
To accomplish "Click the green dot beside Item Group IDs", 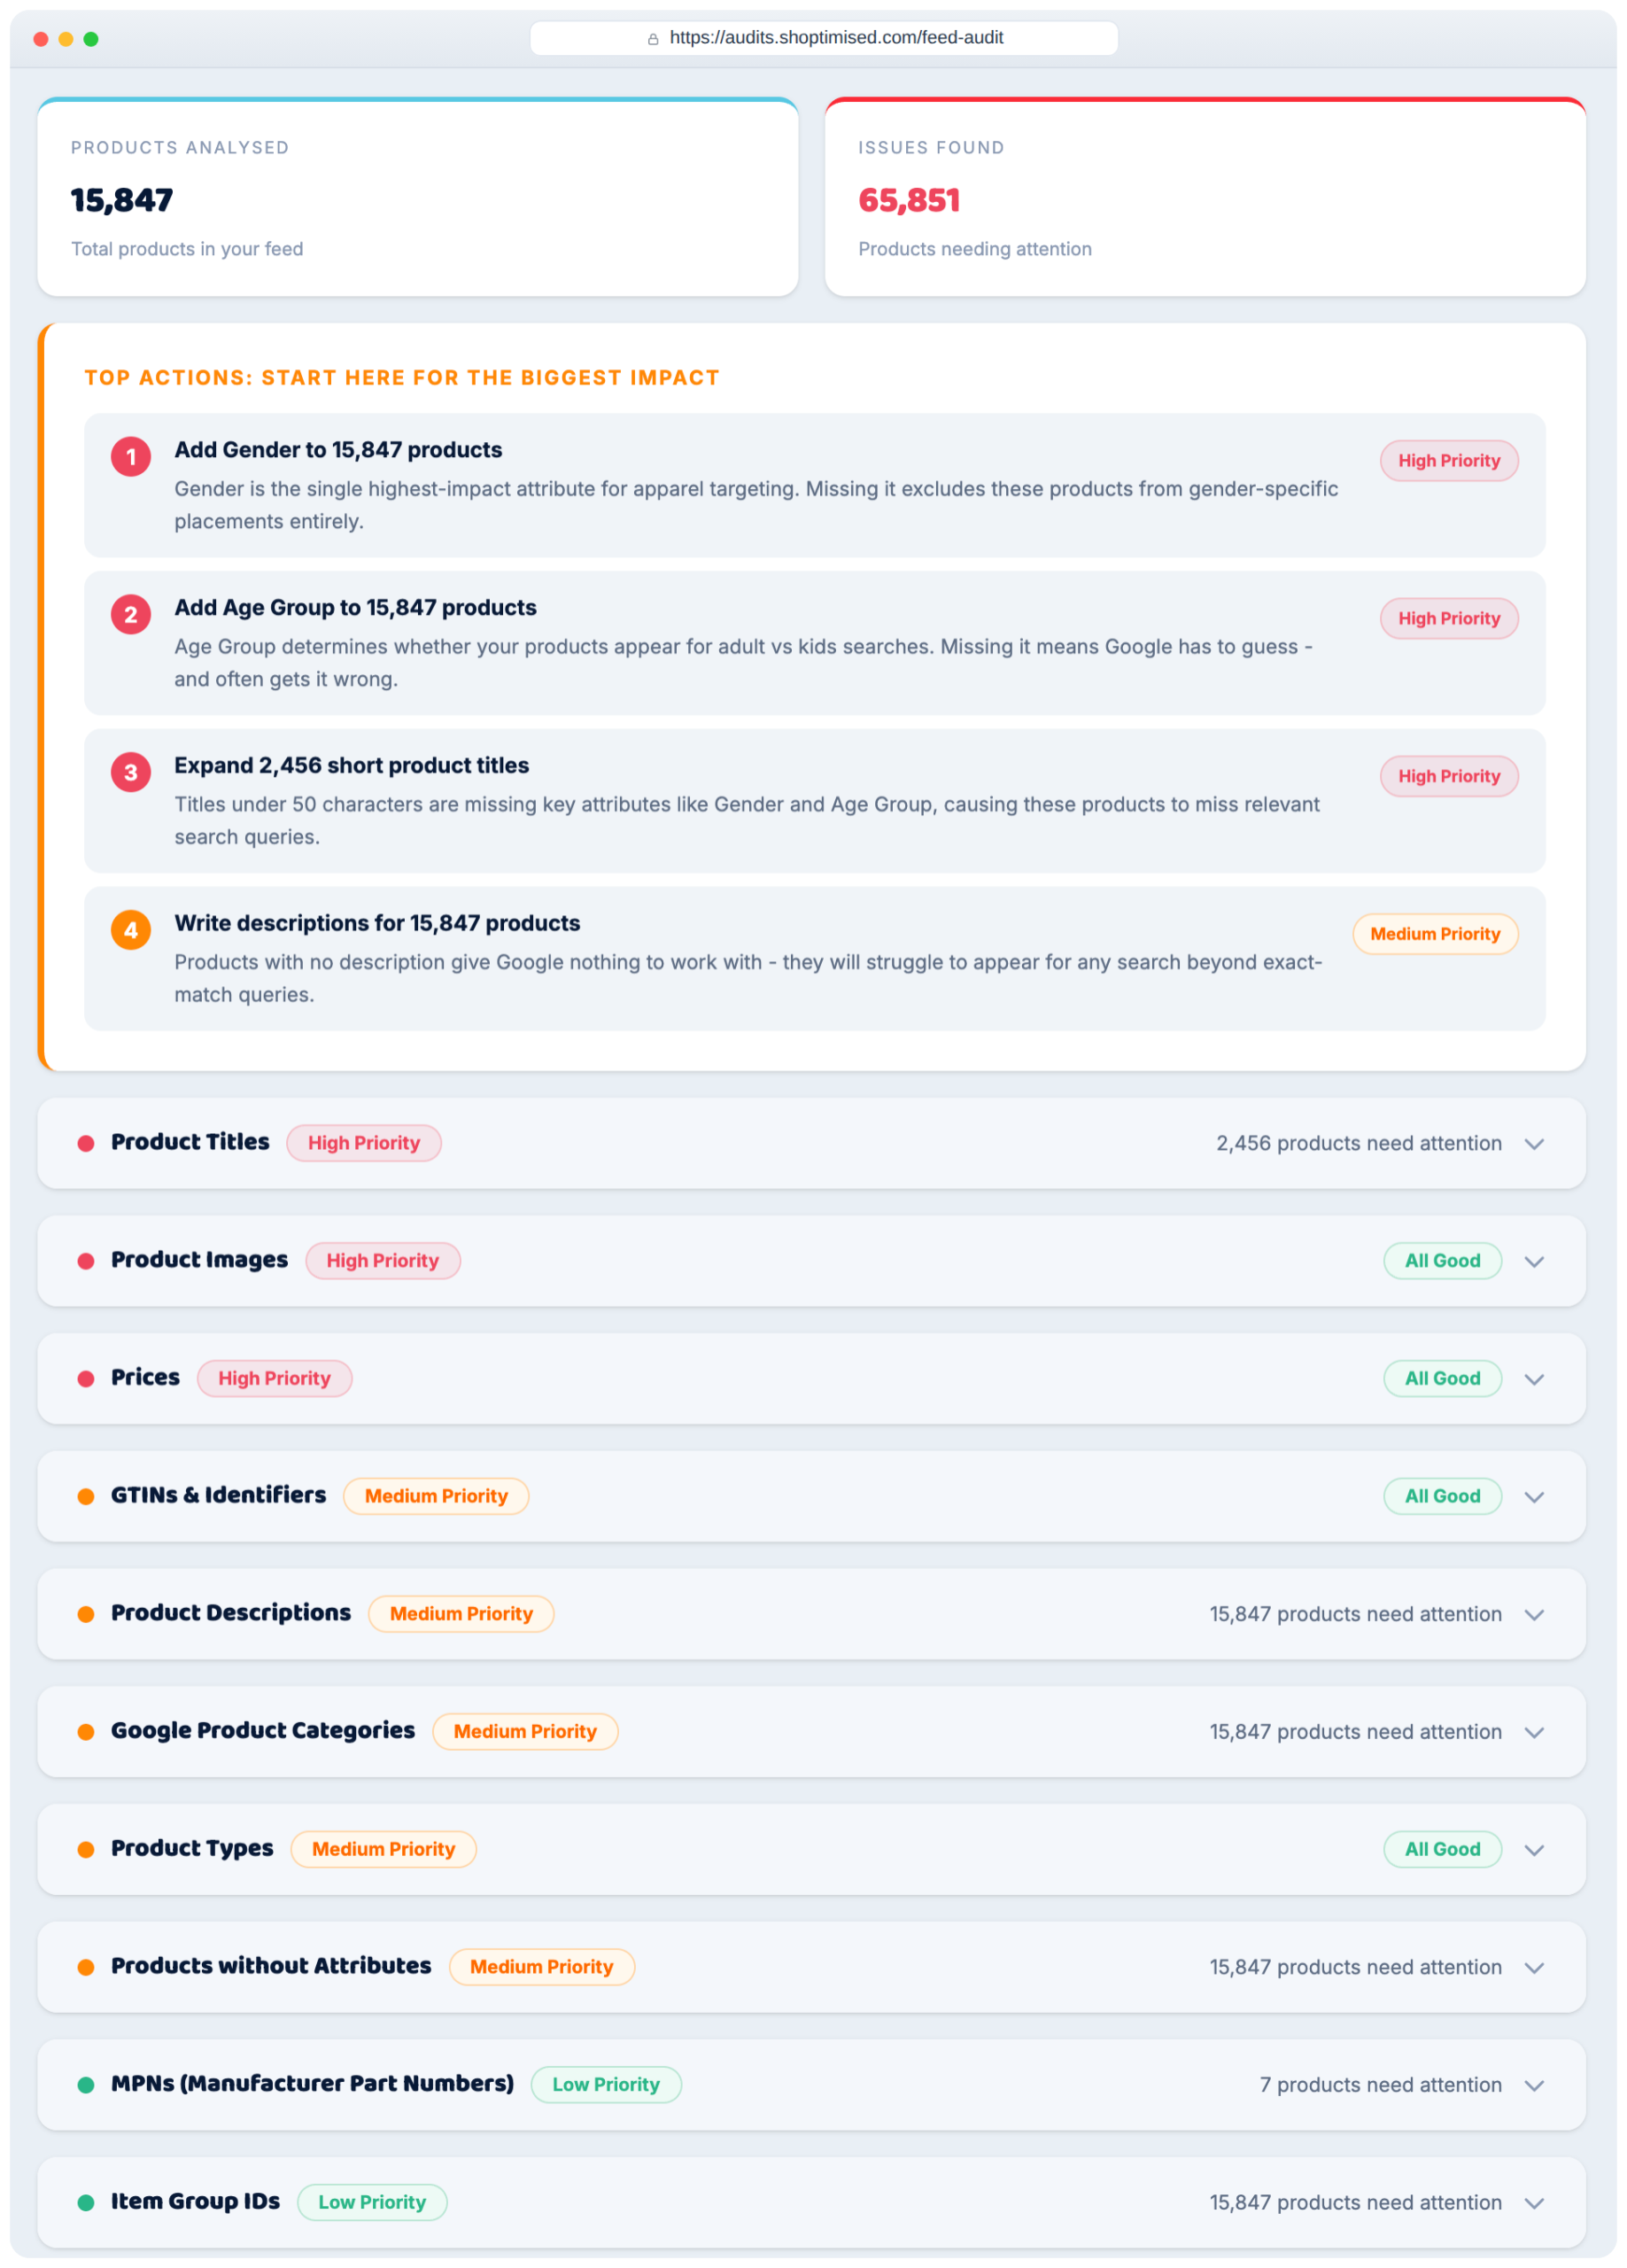I will 86,2203.
